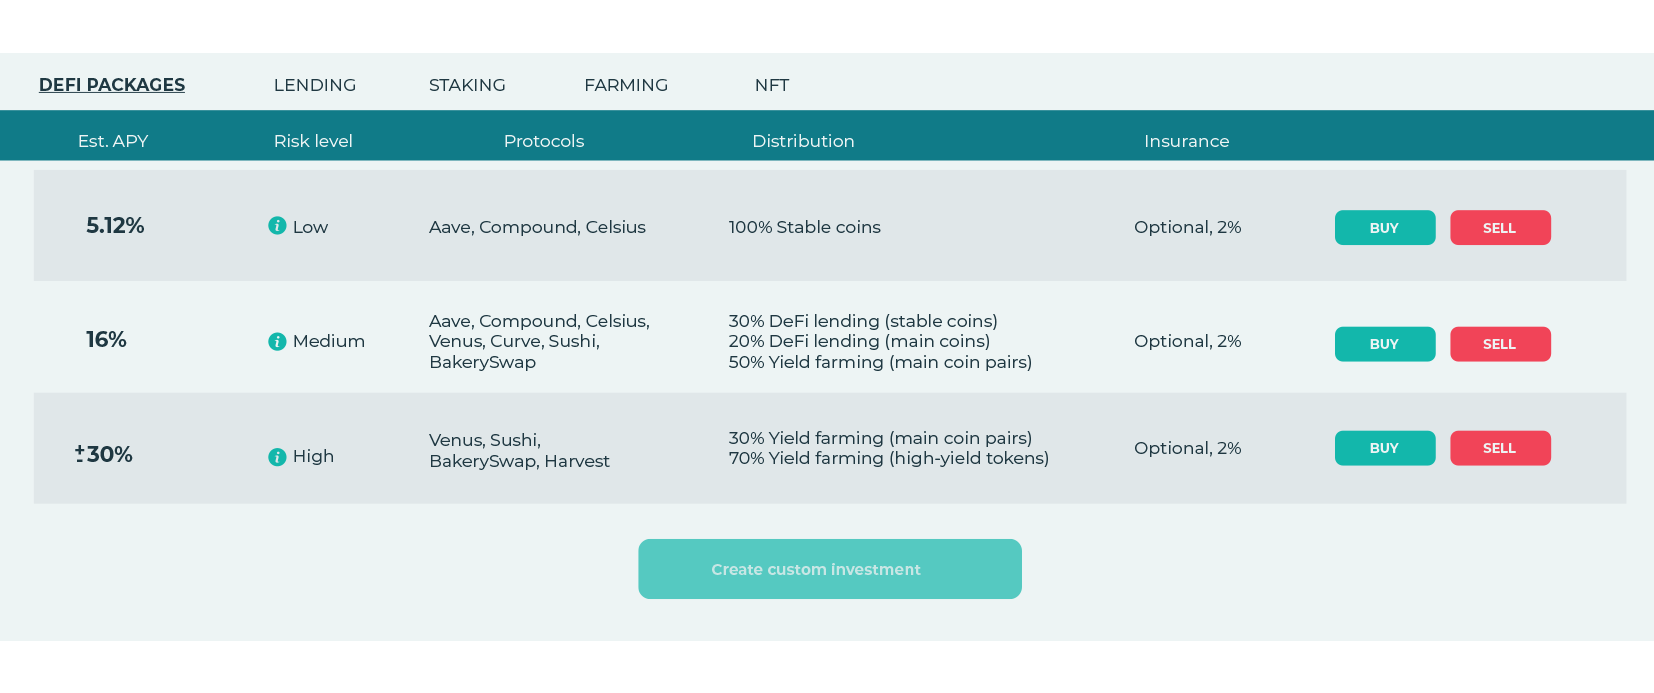Click the Protocols column header
This screenshot has height=693, width=1654.
tap(544, 141)
